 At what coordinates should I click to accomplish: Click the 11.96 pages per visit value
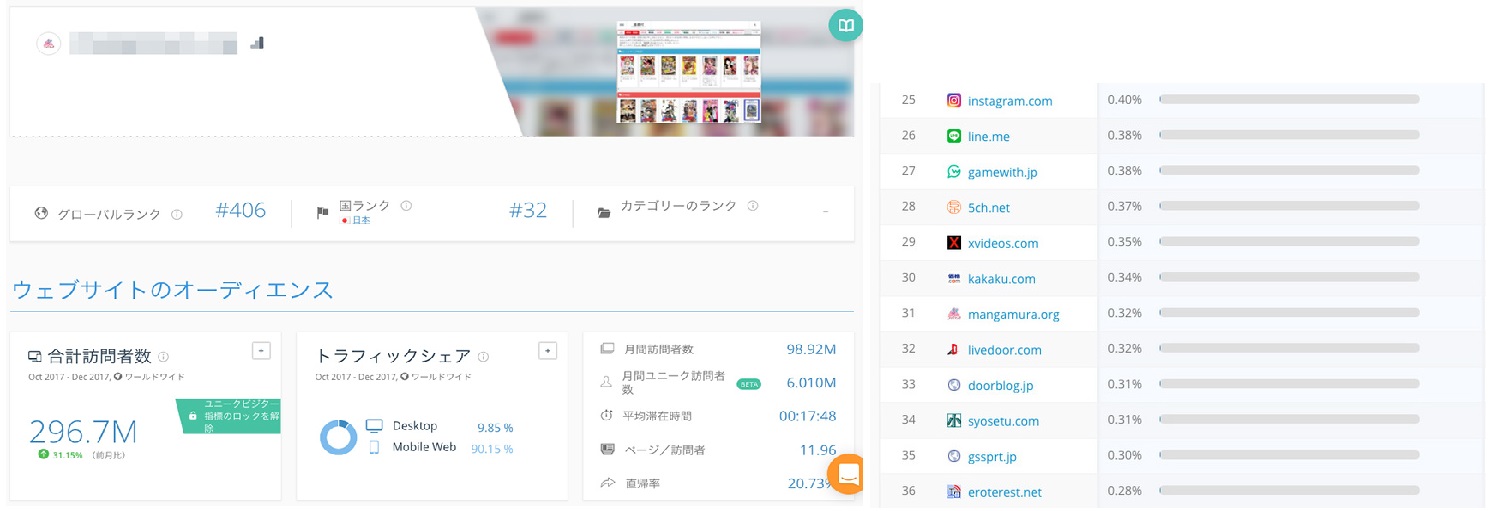point(818,450)
